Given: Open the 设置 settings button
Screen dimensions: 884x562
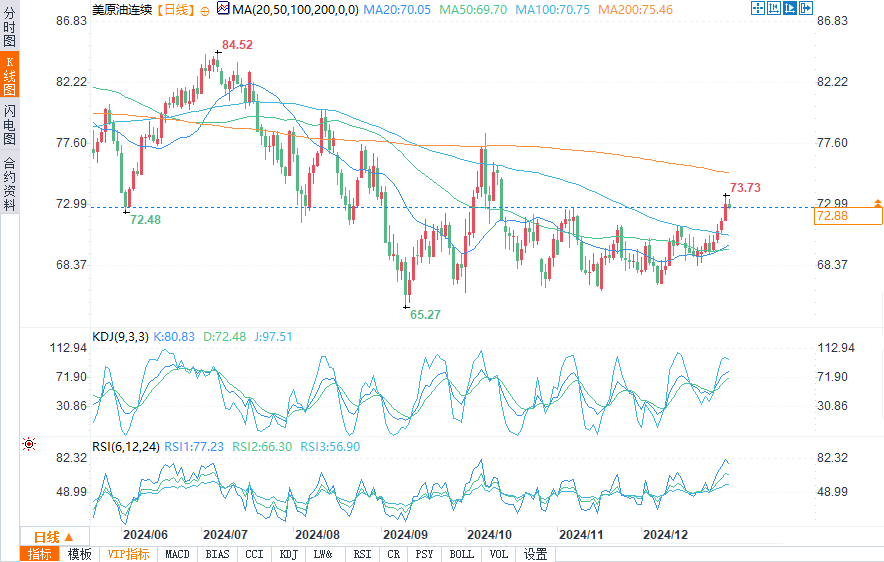Looking at the screenshot, I should [x=536, y=554].
